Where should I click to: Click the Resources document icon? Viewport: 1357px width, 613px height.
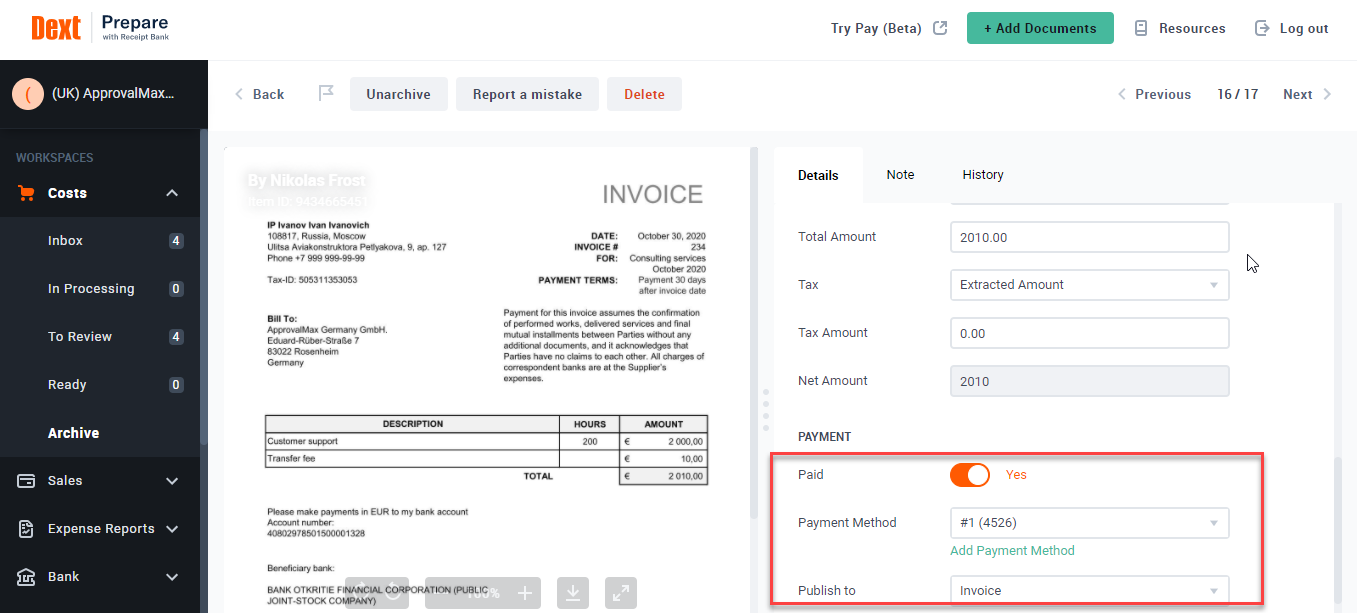tap(1141, 28)
